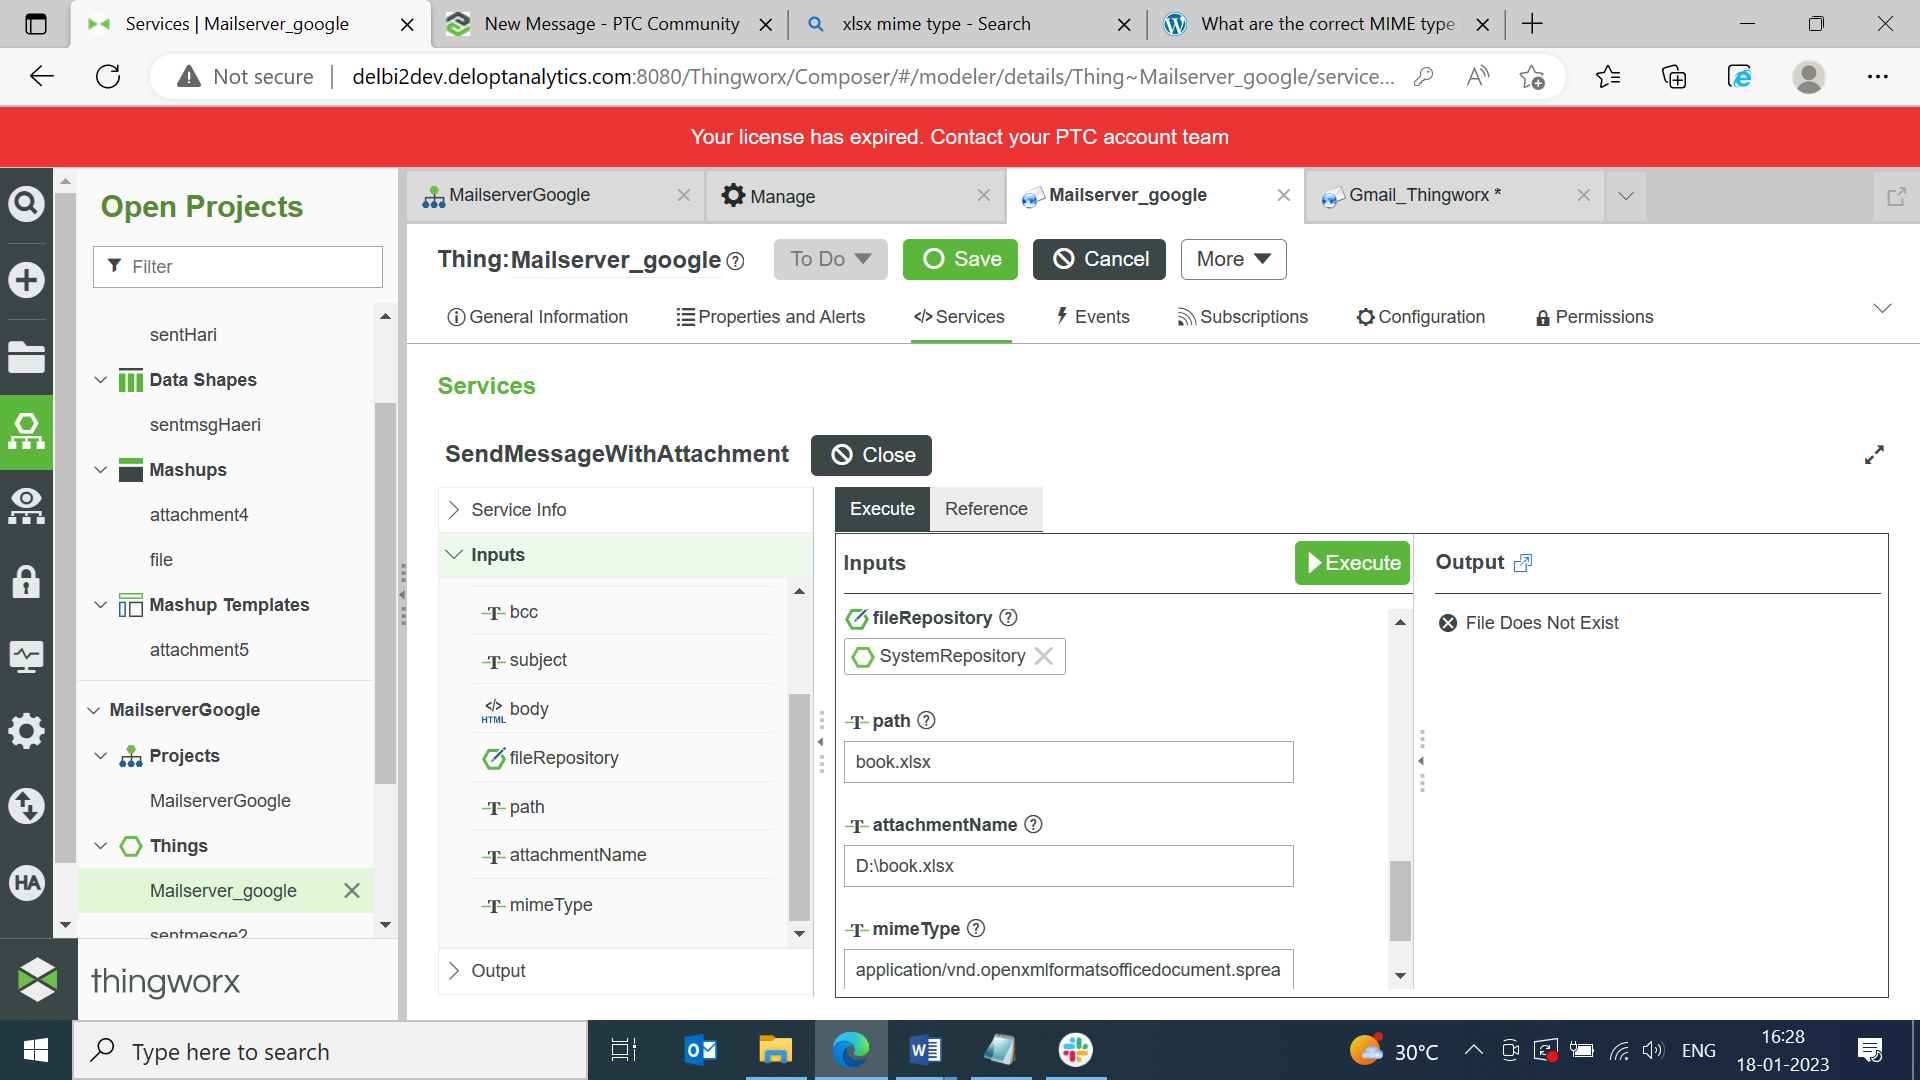Viewport: 1920px width, 1080px height.
Task: Open Output in a new window via pop-out icon
Action: (1522, 562)
